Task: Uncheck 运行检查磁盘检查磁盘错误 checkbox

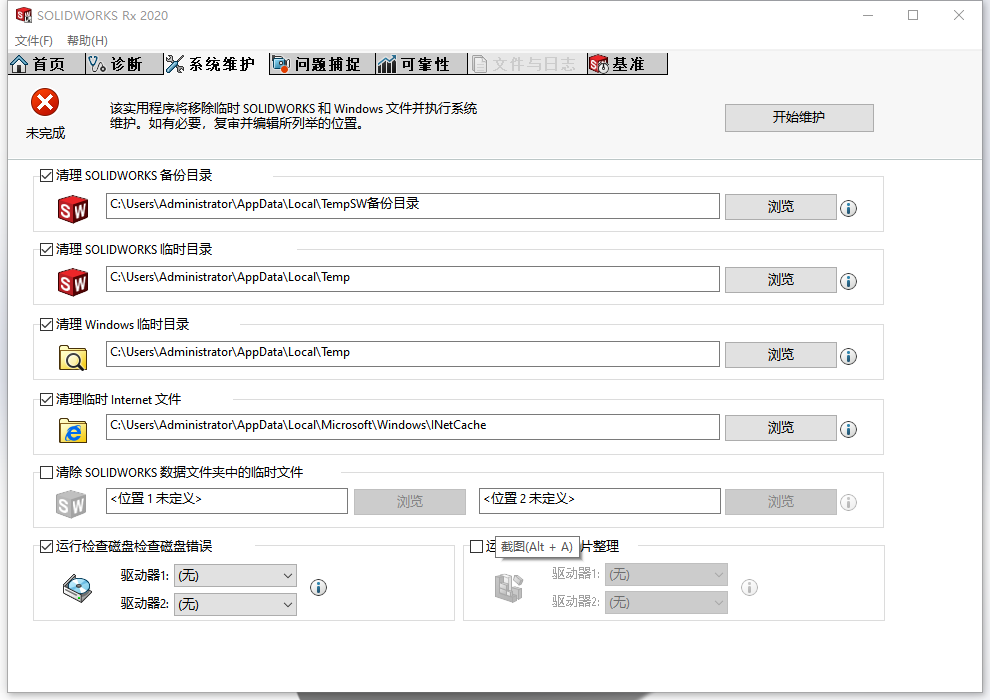Action: [x=46, y=546]
